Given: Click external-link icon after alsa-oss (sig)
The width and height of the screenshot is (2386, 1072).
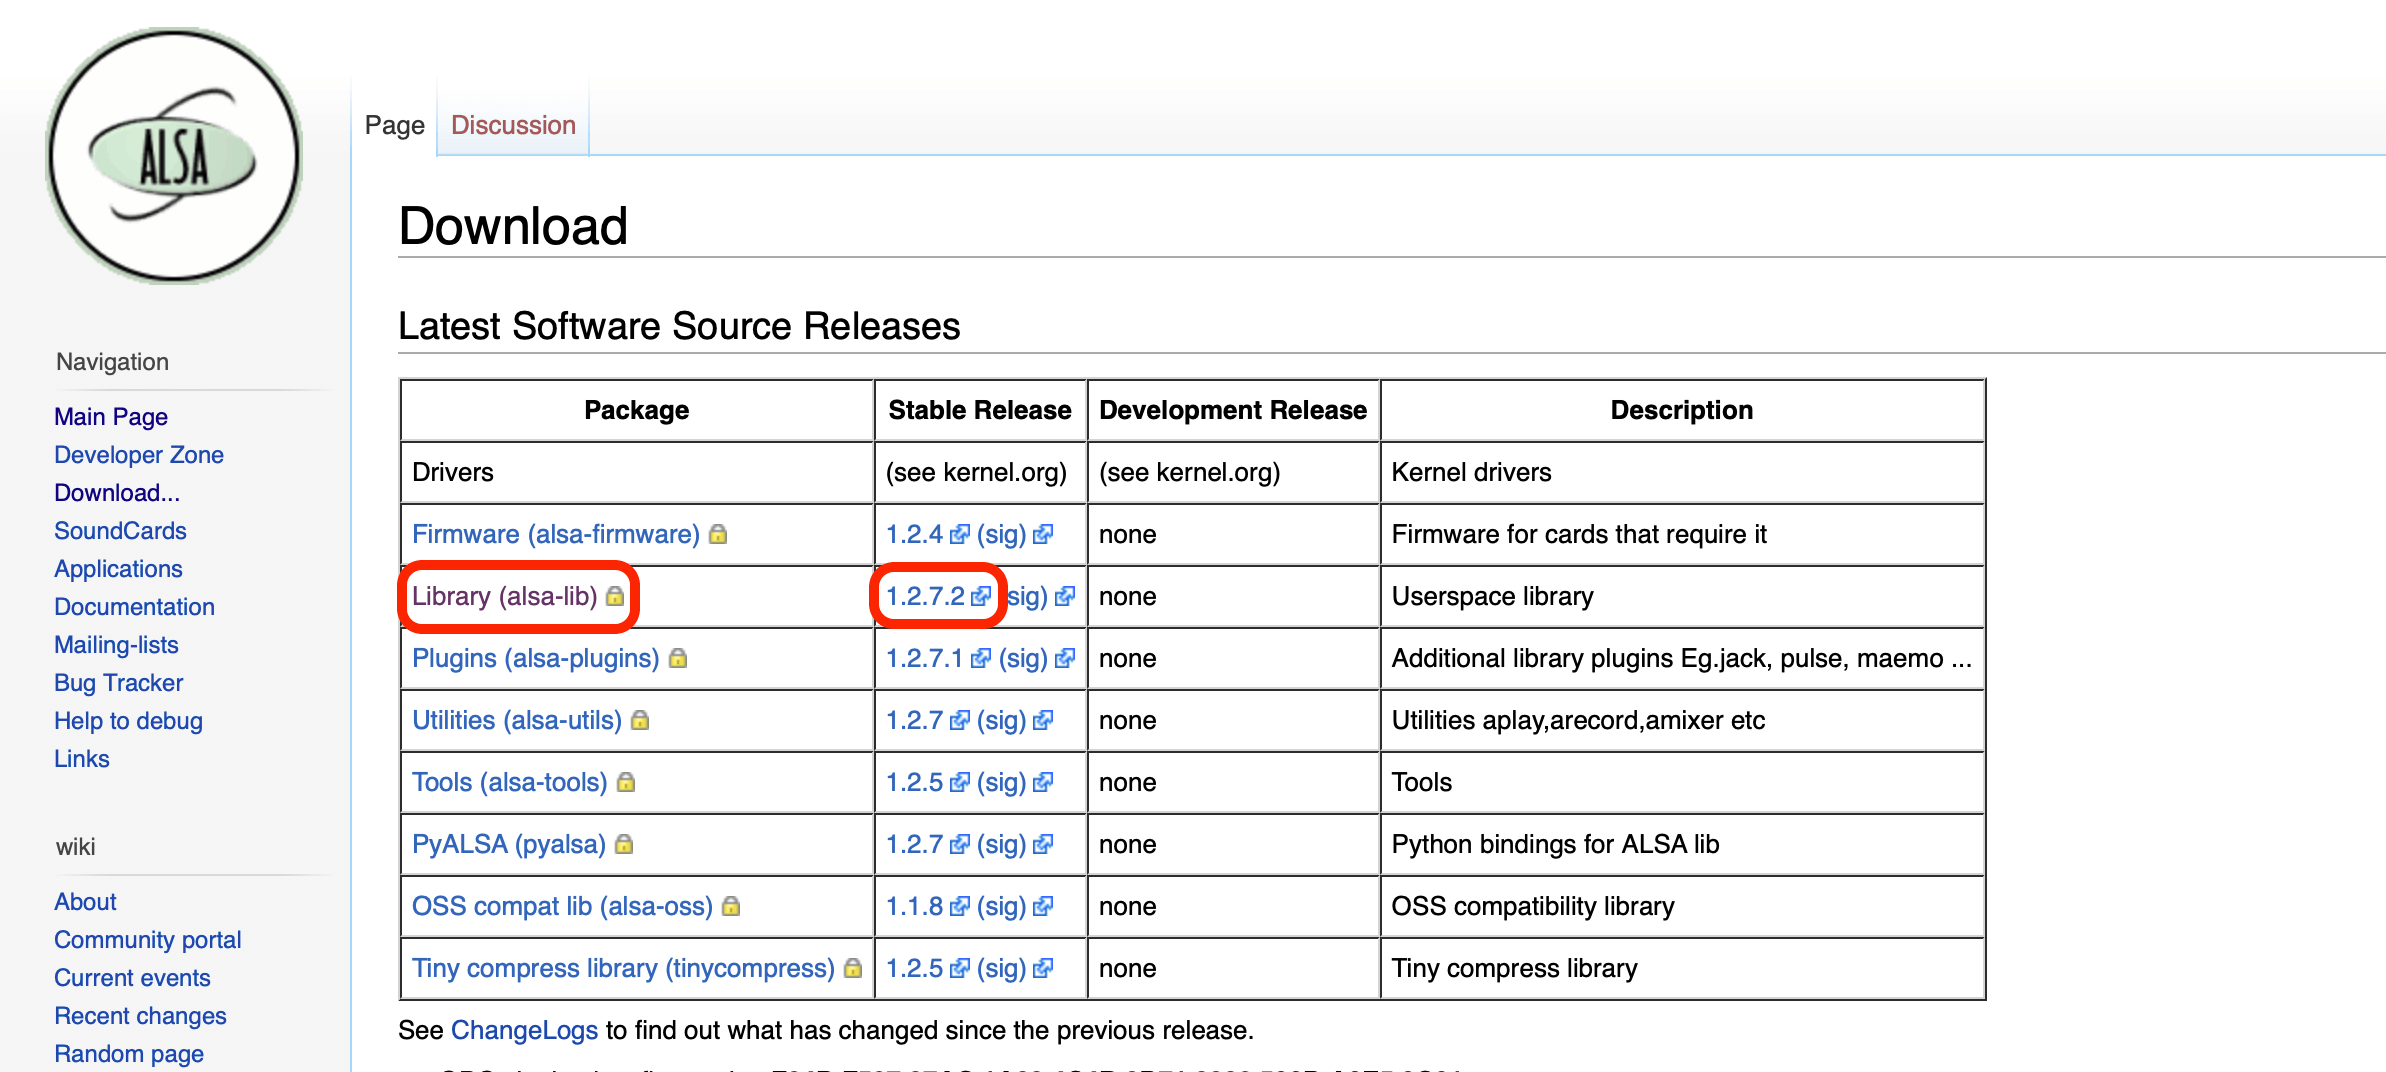Looking at the screenshot, I should 1043,907.
